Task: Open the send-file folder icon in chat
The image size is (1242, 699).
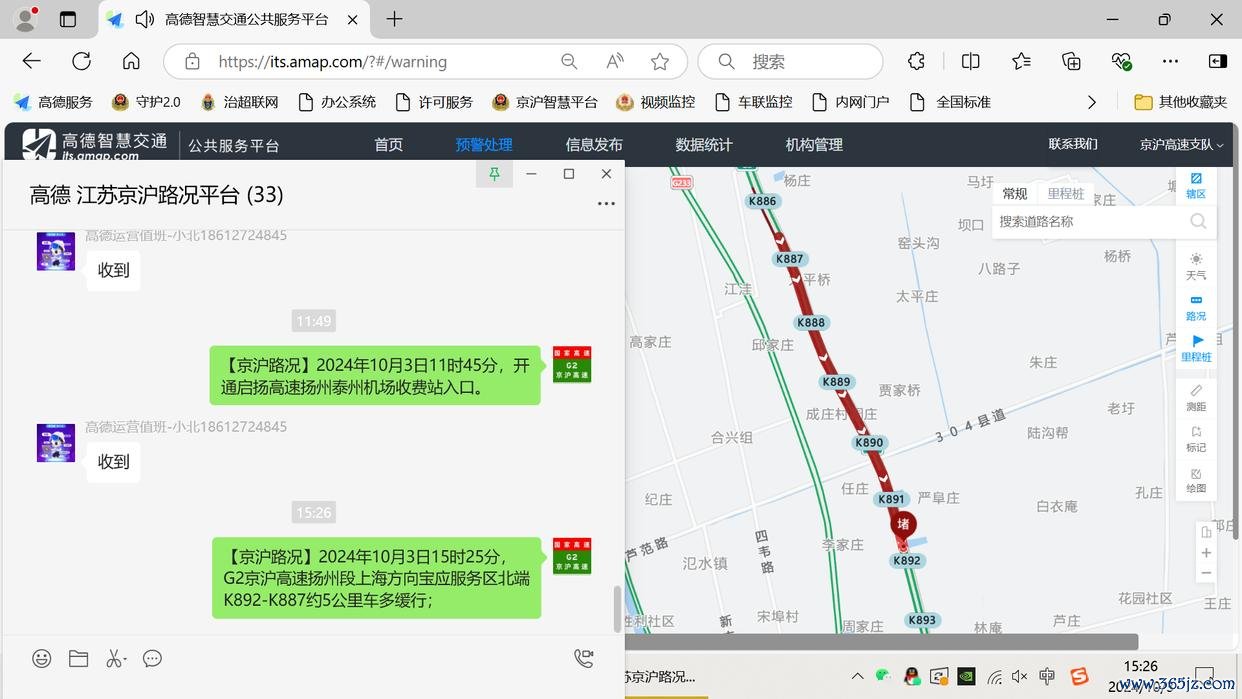Action: pos(78,658)
